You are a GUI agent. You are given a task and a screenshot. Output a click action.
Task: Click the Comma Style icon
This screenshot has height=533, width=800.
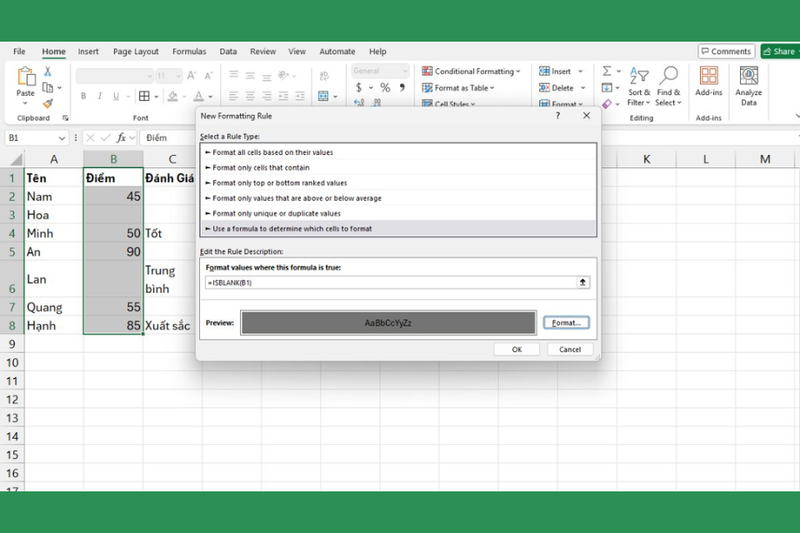[402, 88]
